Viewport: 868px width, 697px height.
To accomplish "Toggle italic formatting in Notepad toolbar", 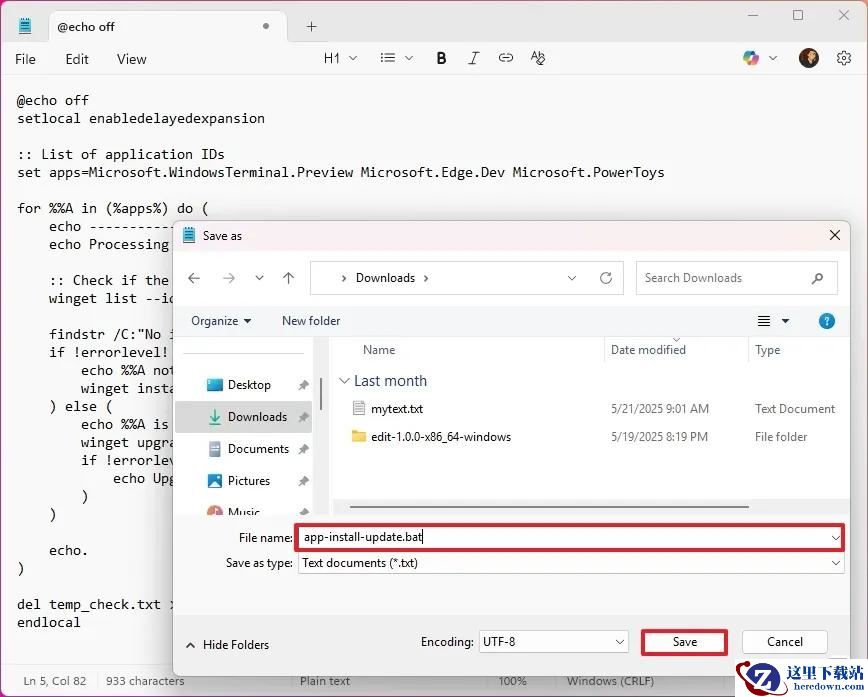I will pyautogui.click(x=473, y=58).
